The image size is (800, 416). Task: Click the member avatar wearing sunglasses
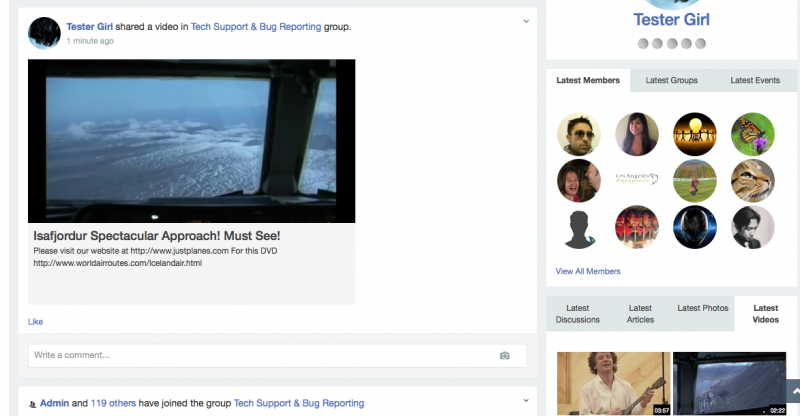pos(578,134)
